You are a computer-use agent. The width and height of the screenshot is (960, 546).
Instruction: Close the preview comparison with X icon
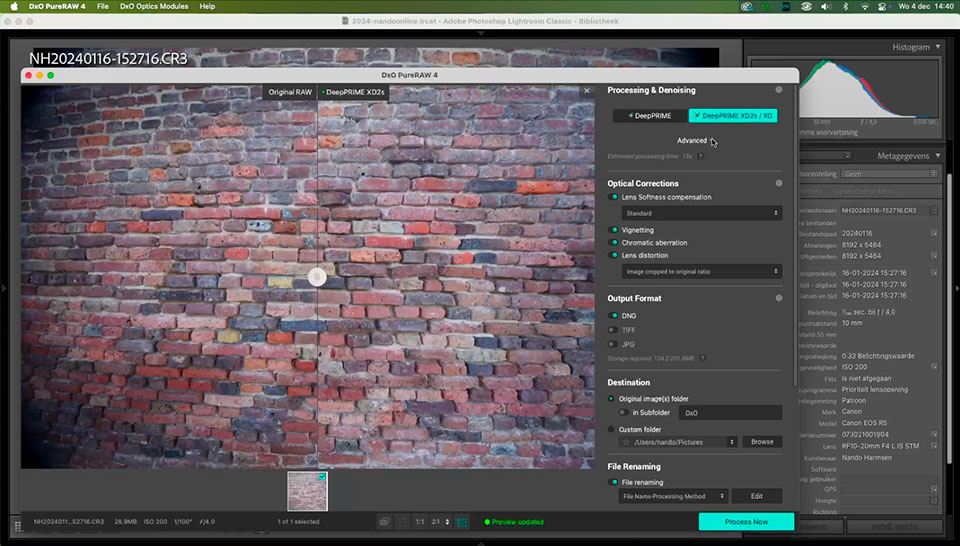tap(587, 91)
